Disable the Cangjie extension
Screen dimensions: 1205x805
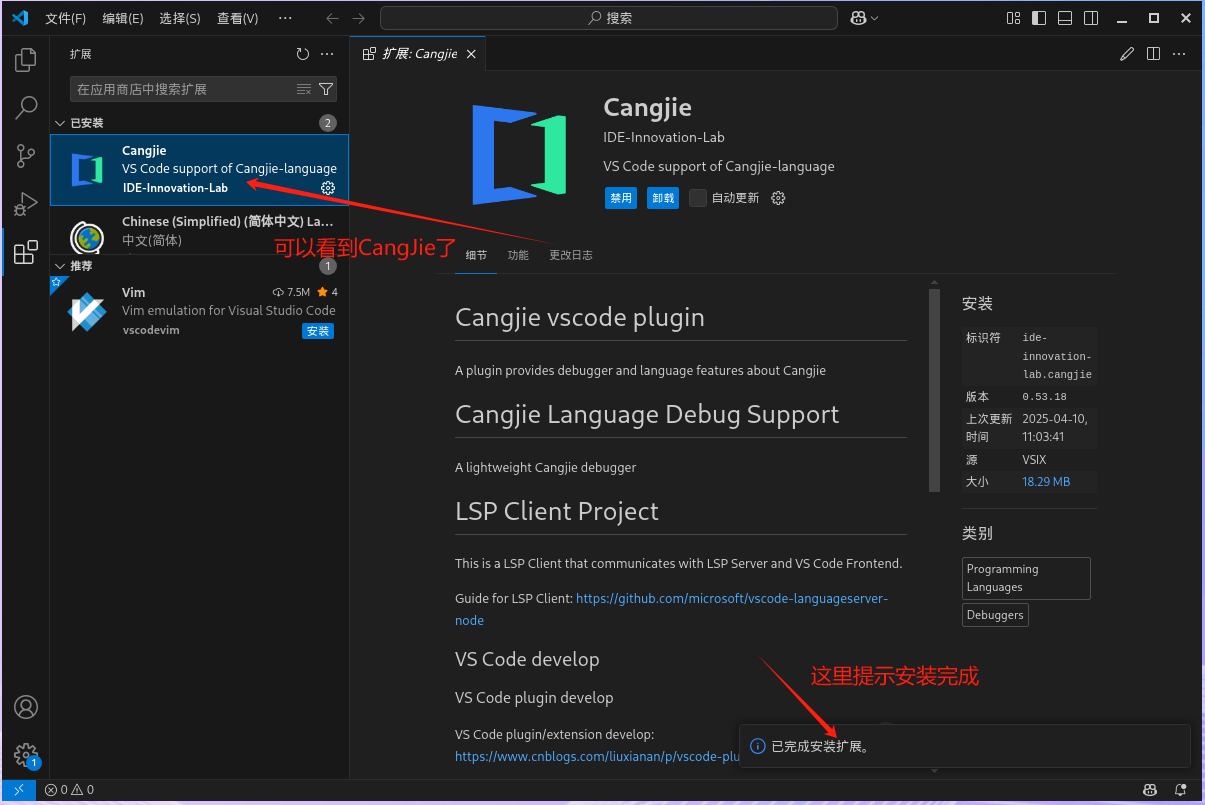pos(621,198)
